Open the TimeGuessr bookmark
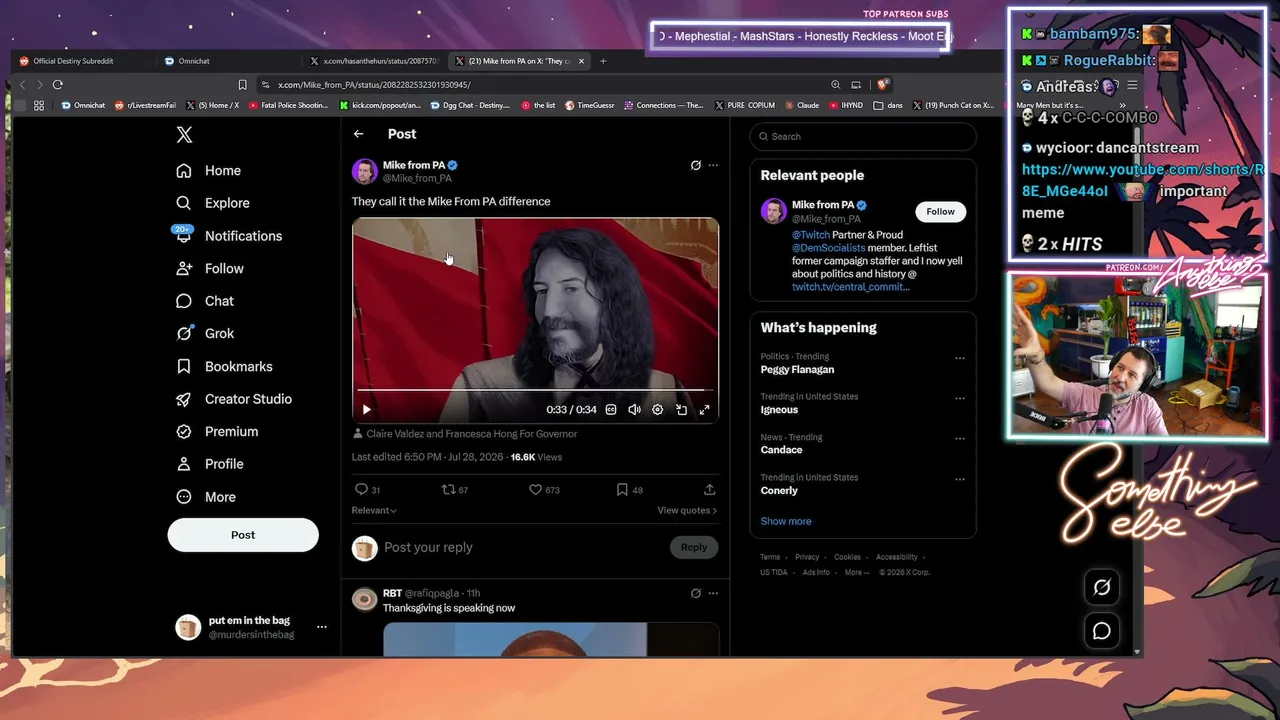Screen dimensions: 1280x720 [589, 105]
